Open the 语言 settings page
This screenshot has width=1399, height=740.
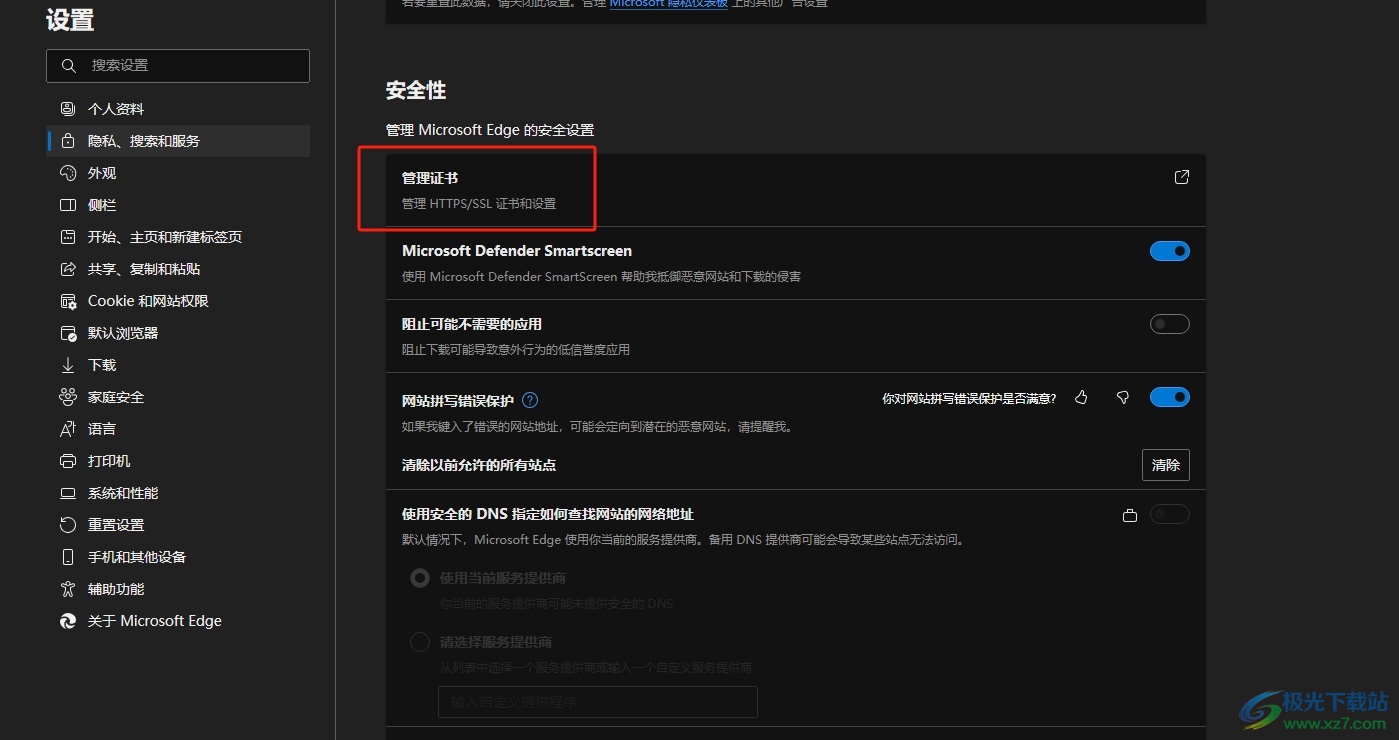pos(178,429)
